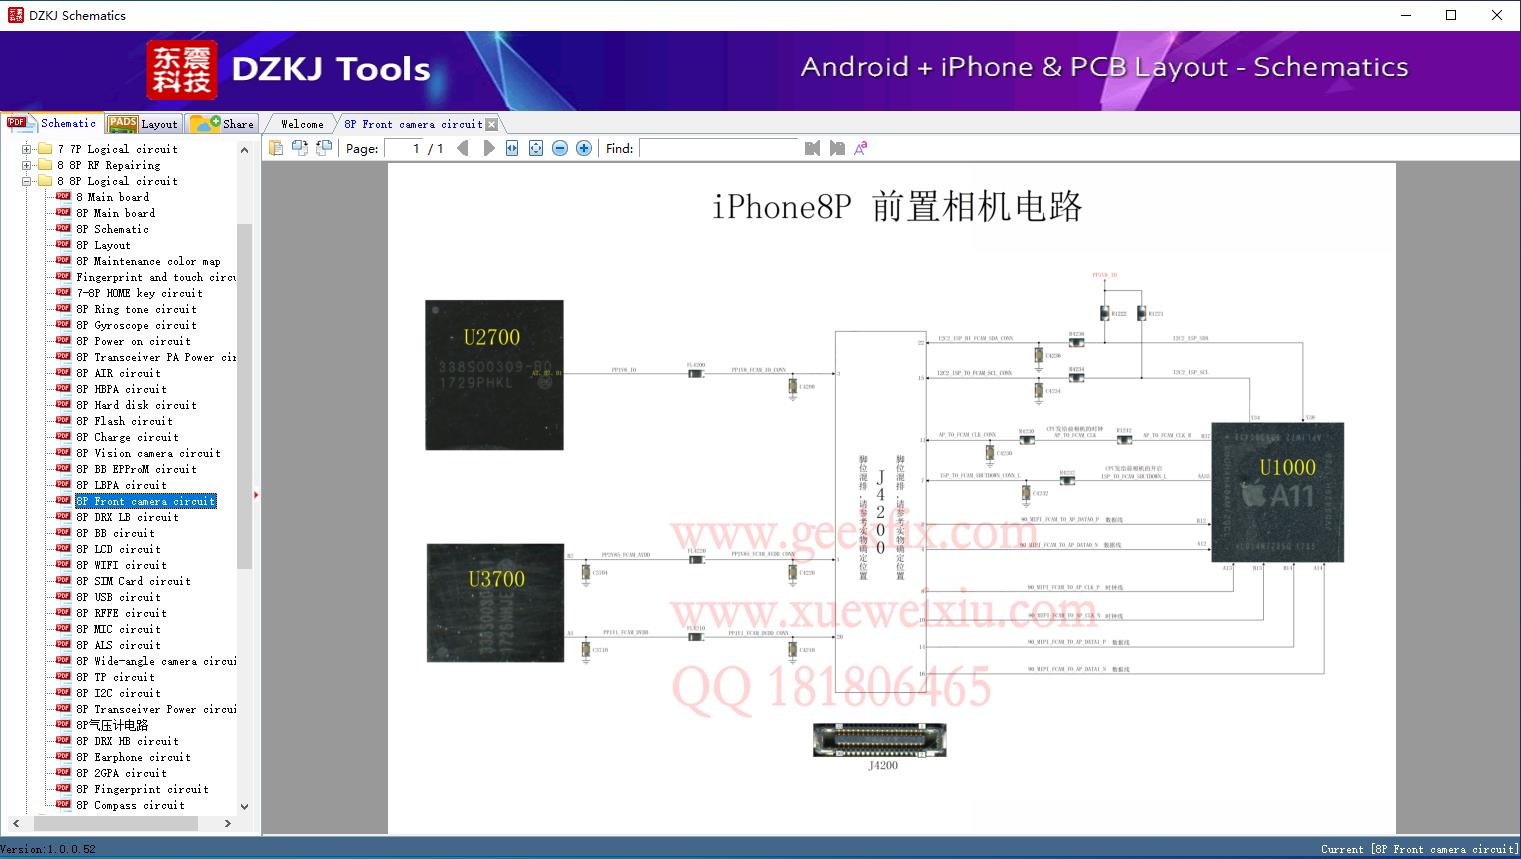Click the tree panel scroll-up arrow

(x=244, y=150)
